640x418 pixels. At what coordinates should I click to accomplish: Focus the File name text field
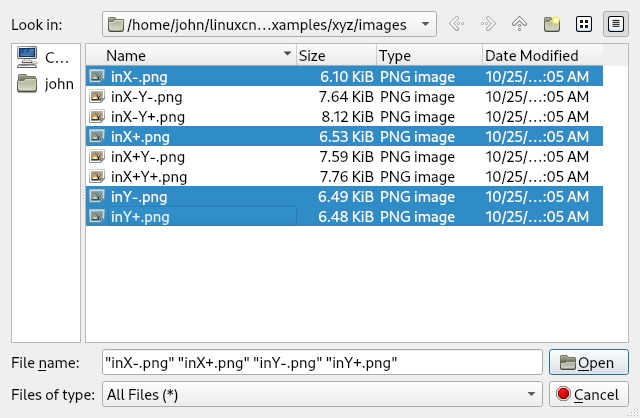pyautogui.click(x=322, y=362)
